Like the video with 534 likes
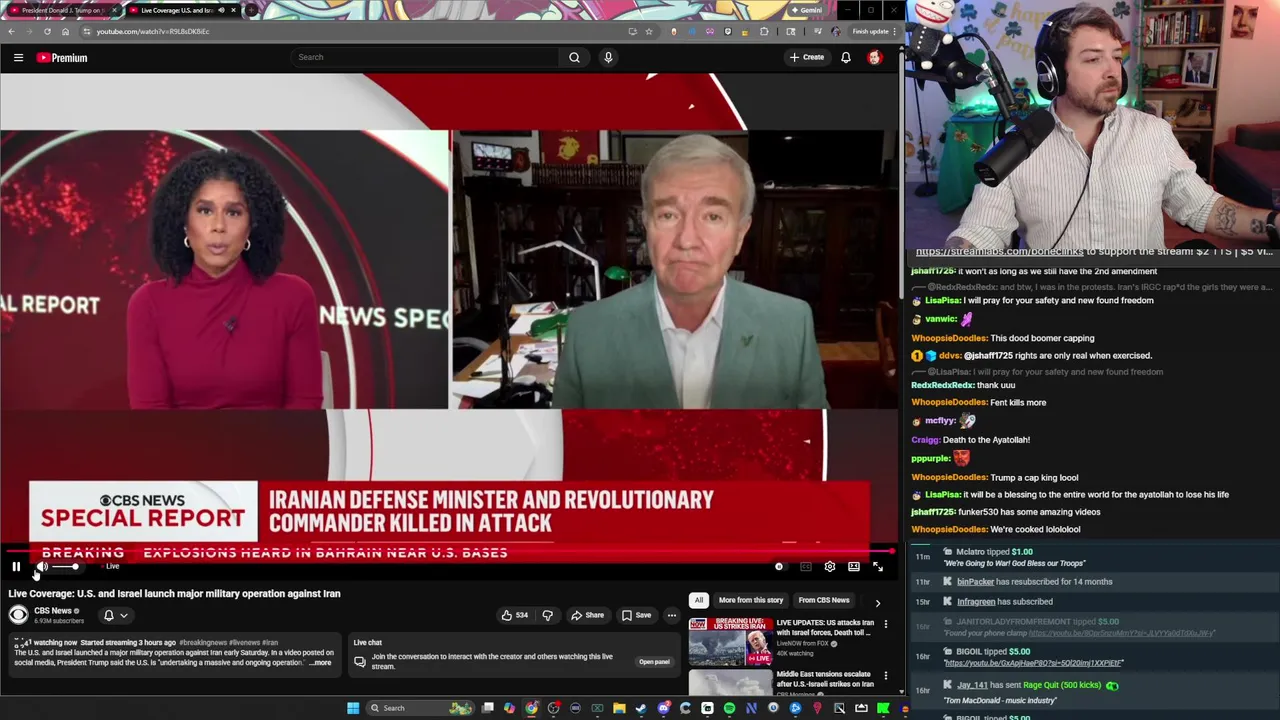This screenshot has width=1280, height=720. pyautogui.click(x=514, y=615)
